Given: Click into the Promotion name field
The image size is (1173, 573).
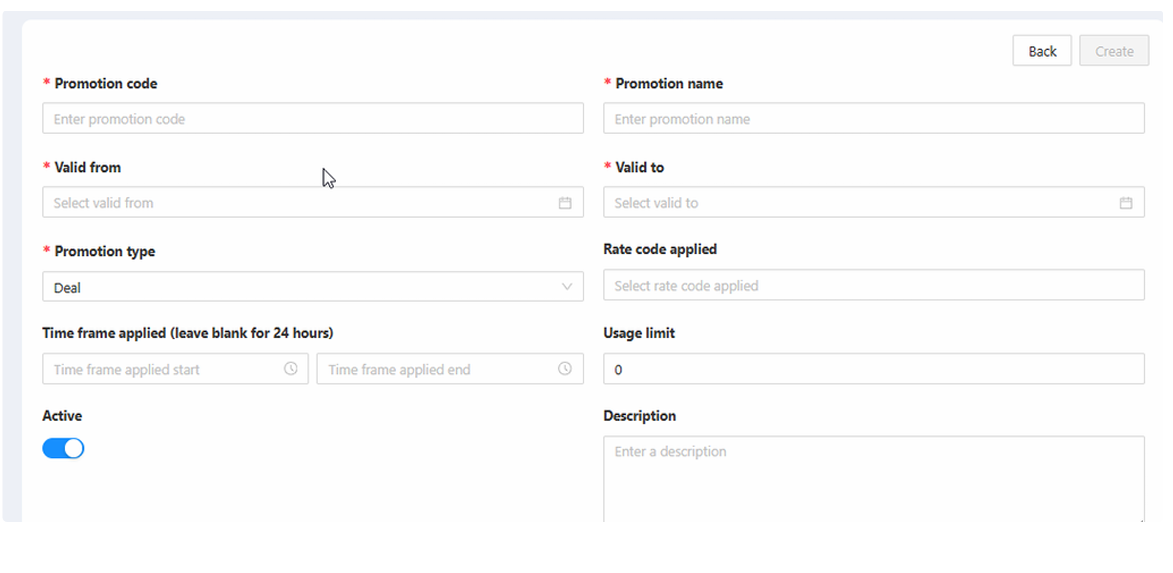Looking at the screenshot, I should 873,119.
